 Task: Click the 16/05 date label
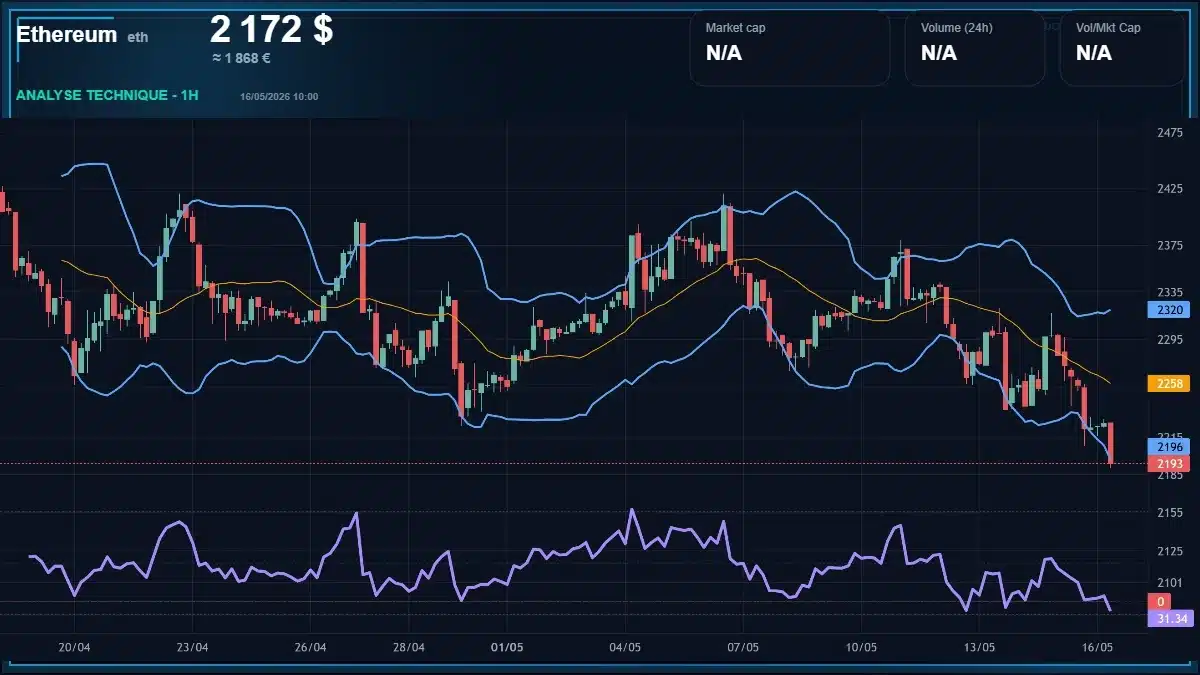click(x=1098, y=647)
